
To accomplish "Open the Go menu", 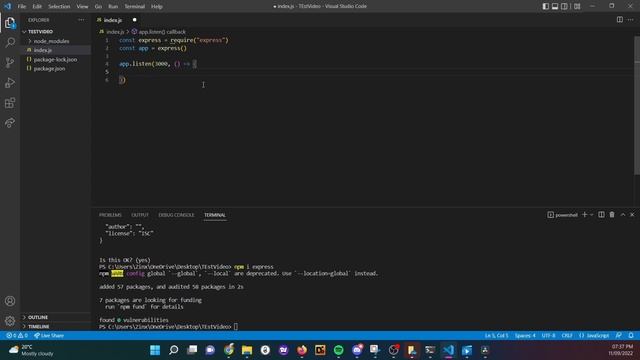I will pyautogui.click(x=98, y=6).
